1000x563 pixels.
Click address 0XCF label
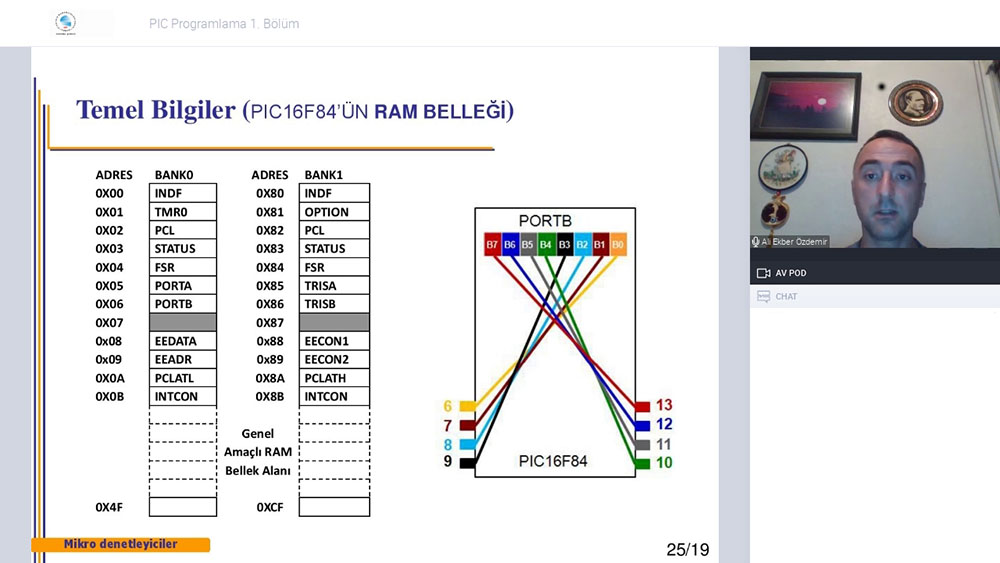pyautogui.click(x=270, y=508)
